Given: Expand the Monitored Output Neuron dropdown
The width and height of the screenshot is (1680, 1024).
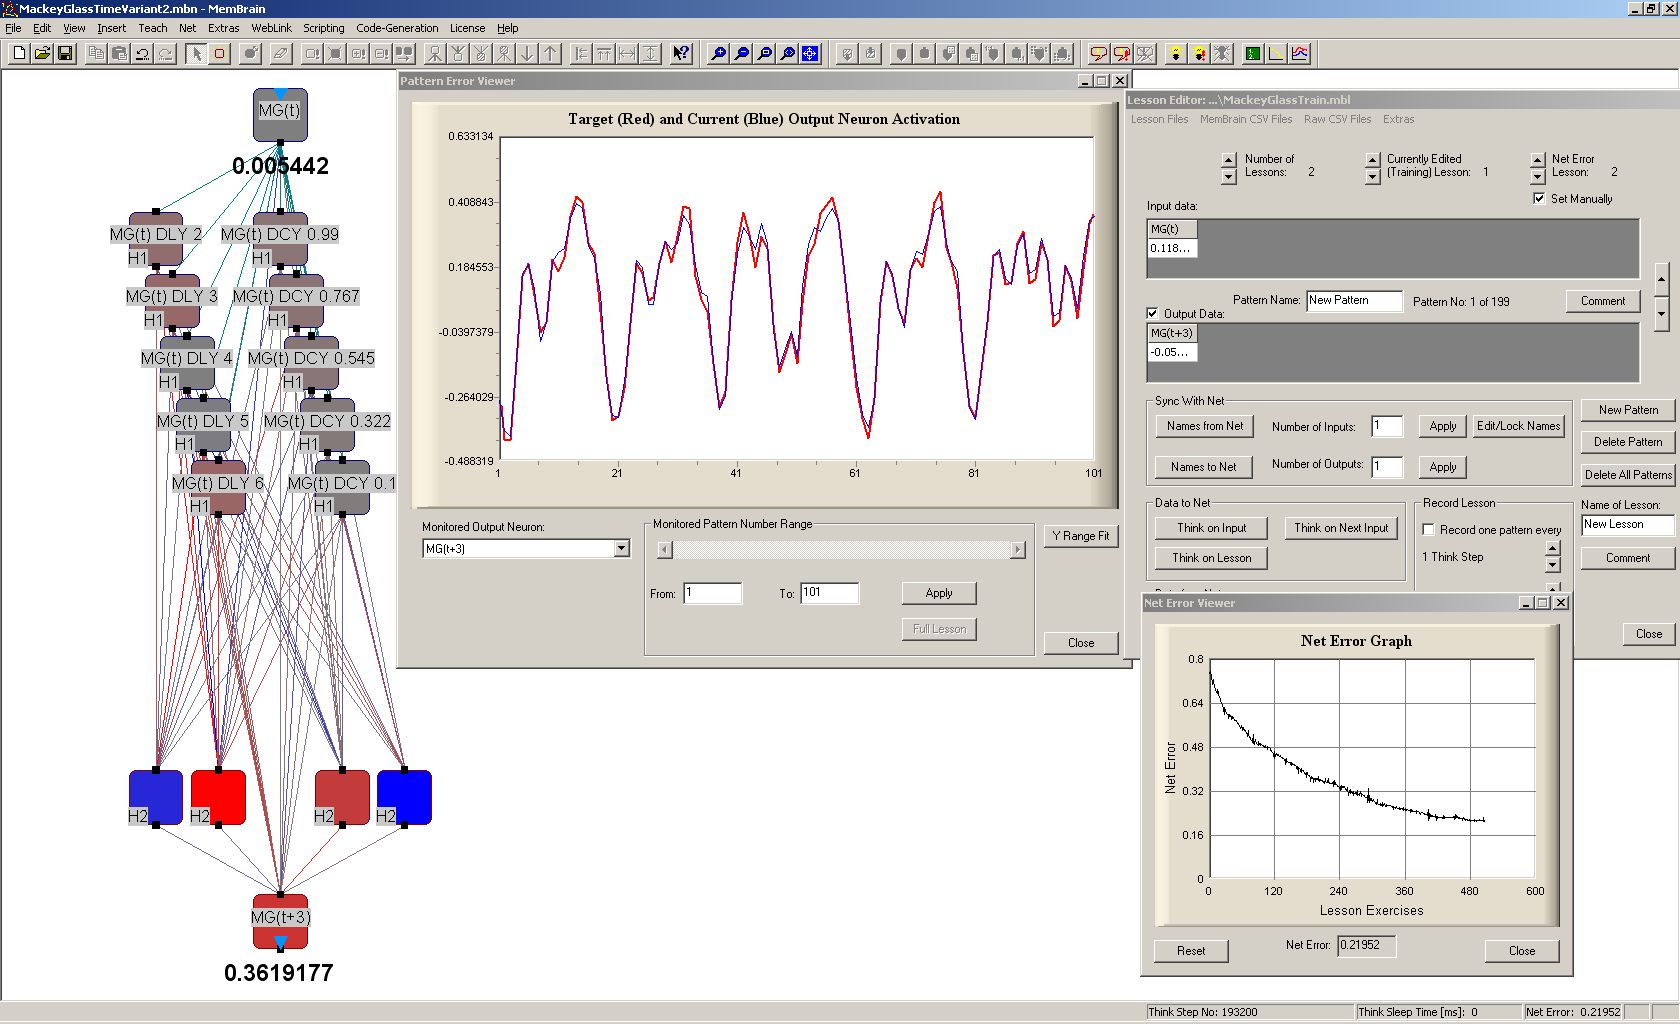Looking at the screenshot, I should pyautogui.click(x=621, y=548).
